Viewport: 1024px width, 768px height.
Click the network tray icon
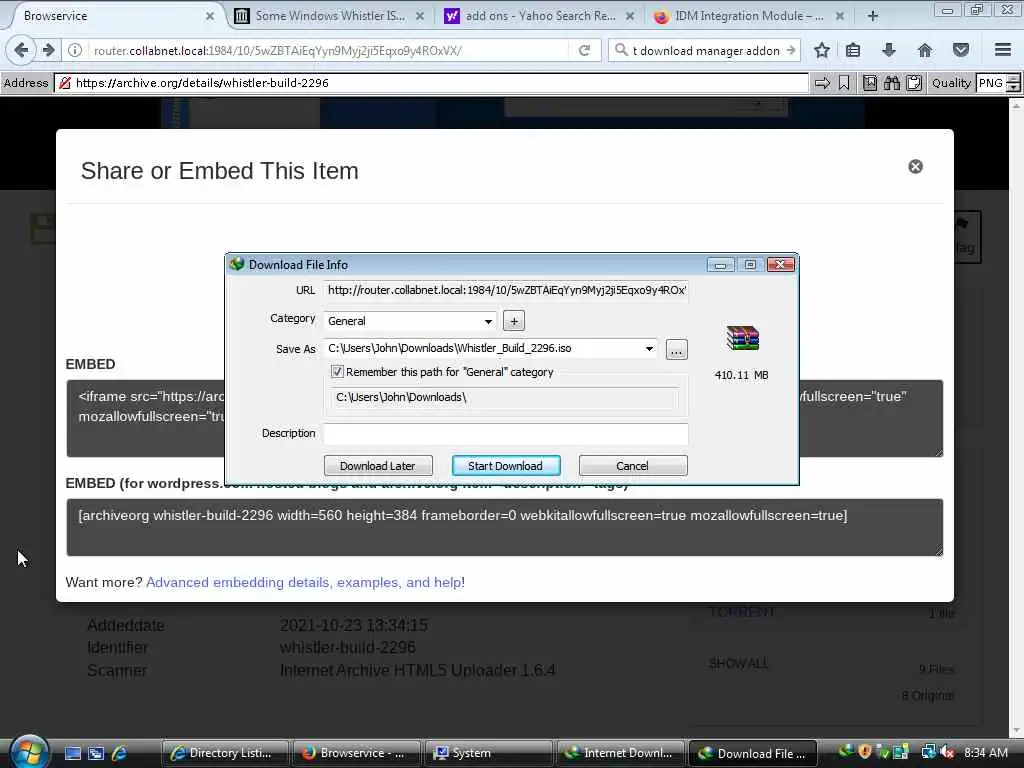928,752
